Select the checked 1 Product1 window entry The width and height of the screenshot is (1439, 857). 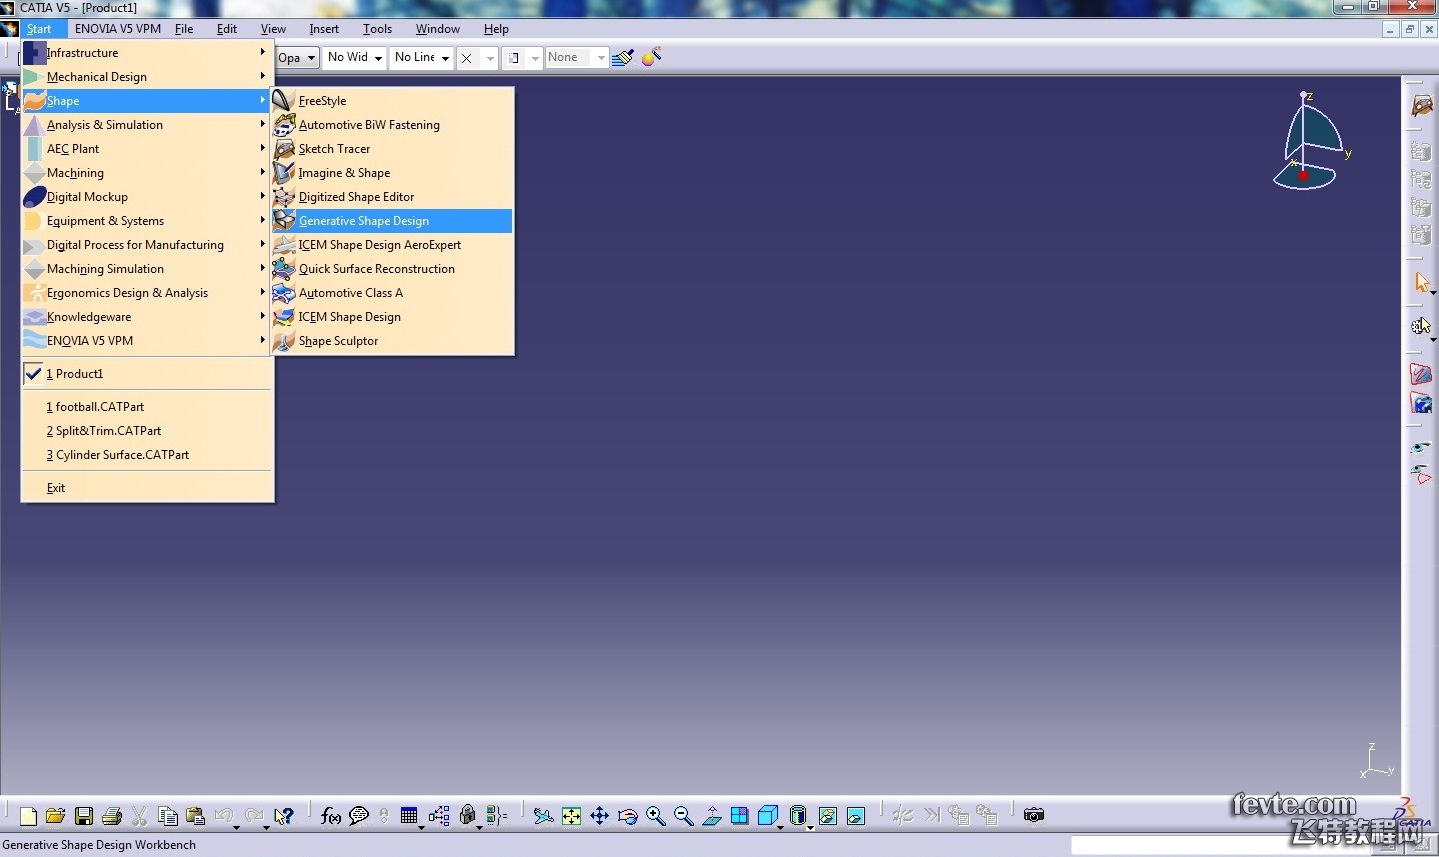[147, 374]
